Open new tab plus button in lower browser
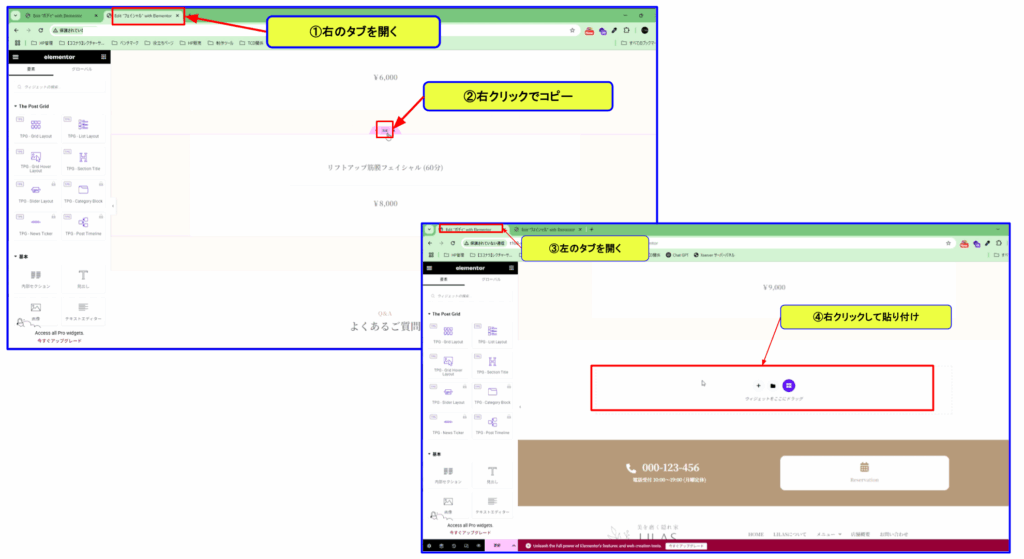Screen dimensions: 1024x559 tap(592, 230)
